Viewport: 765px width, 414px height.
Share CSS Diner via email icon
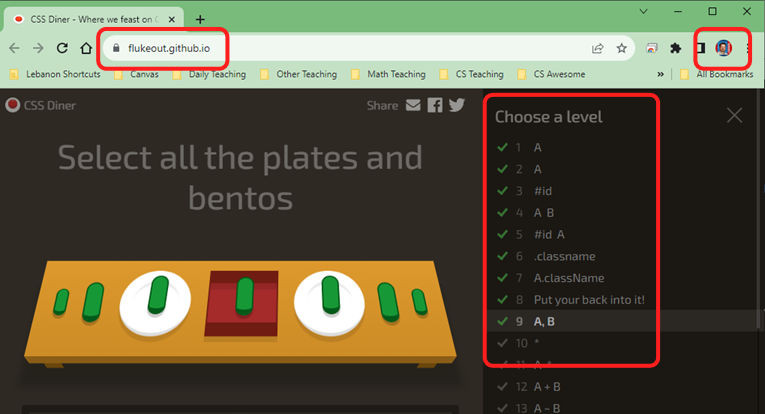click(413, 105)
